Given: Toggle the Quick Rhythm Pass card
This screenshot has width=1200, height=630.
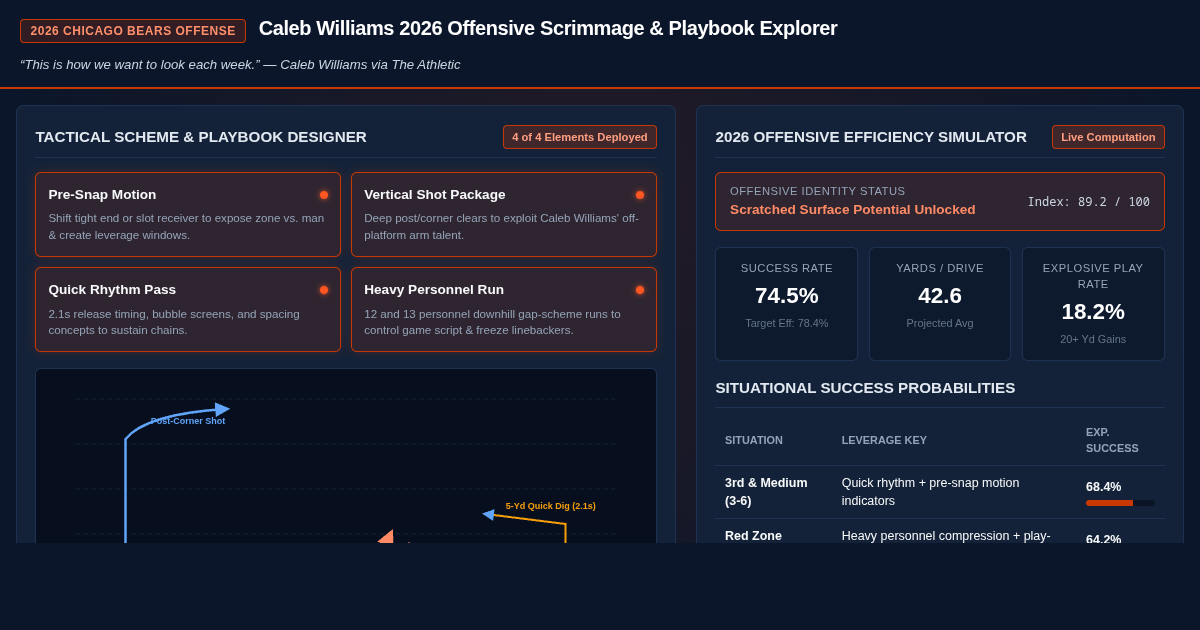Looking at the screenshot, I should (188, 310).
